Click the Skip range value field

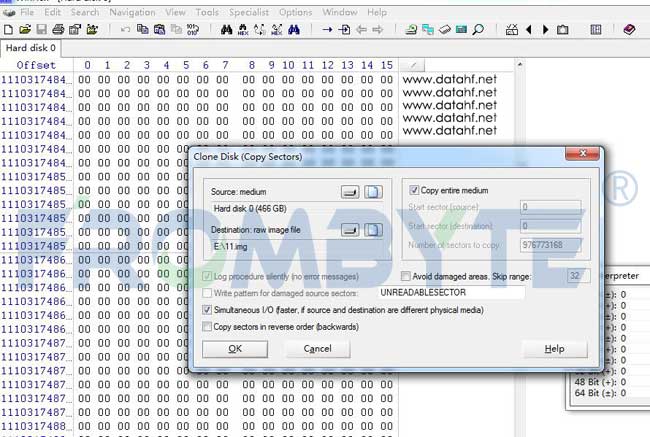(579, 276)
